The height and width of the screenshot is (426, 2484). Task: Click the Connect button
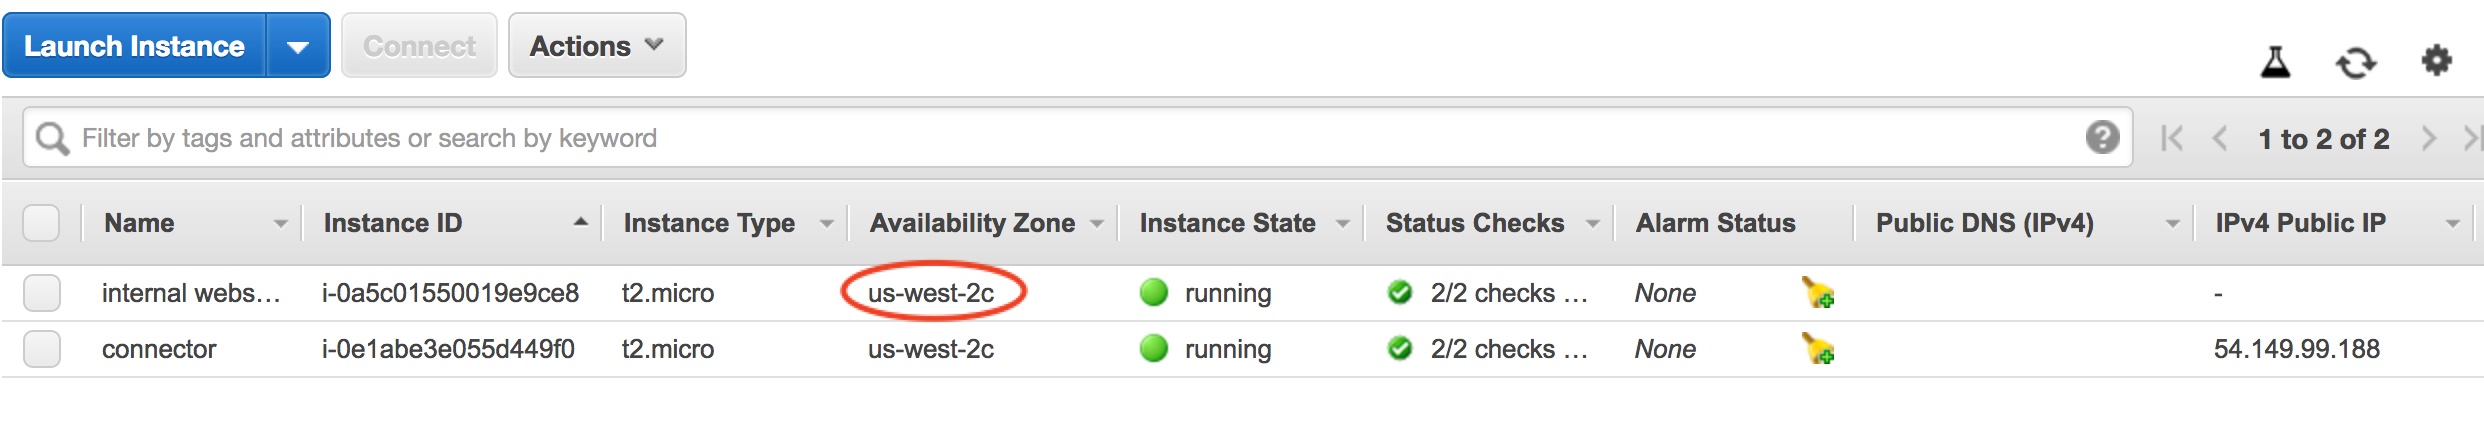pos(419,46)
